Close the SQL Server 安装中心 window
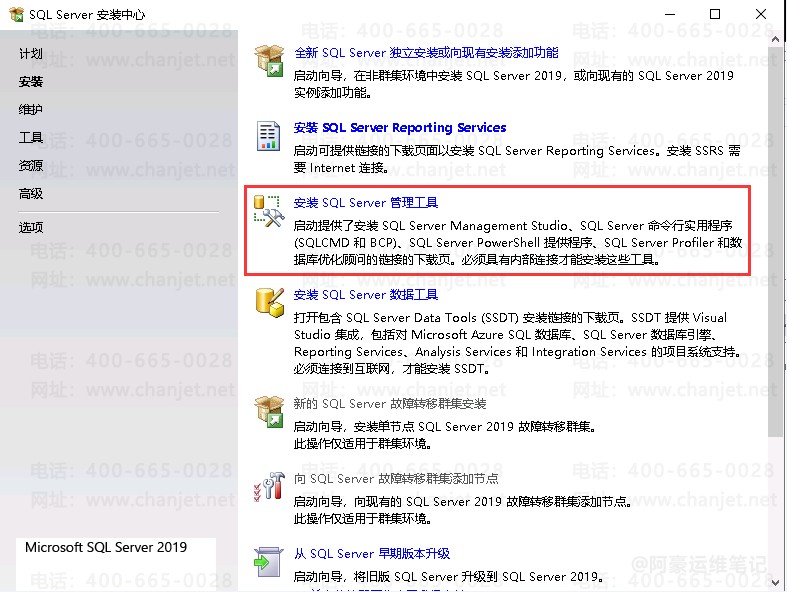 761,14
